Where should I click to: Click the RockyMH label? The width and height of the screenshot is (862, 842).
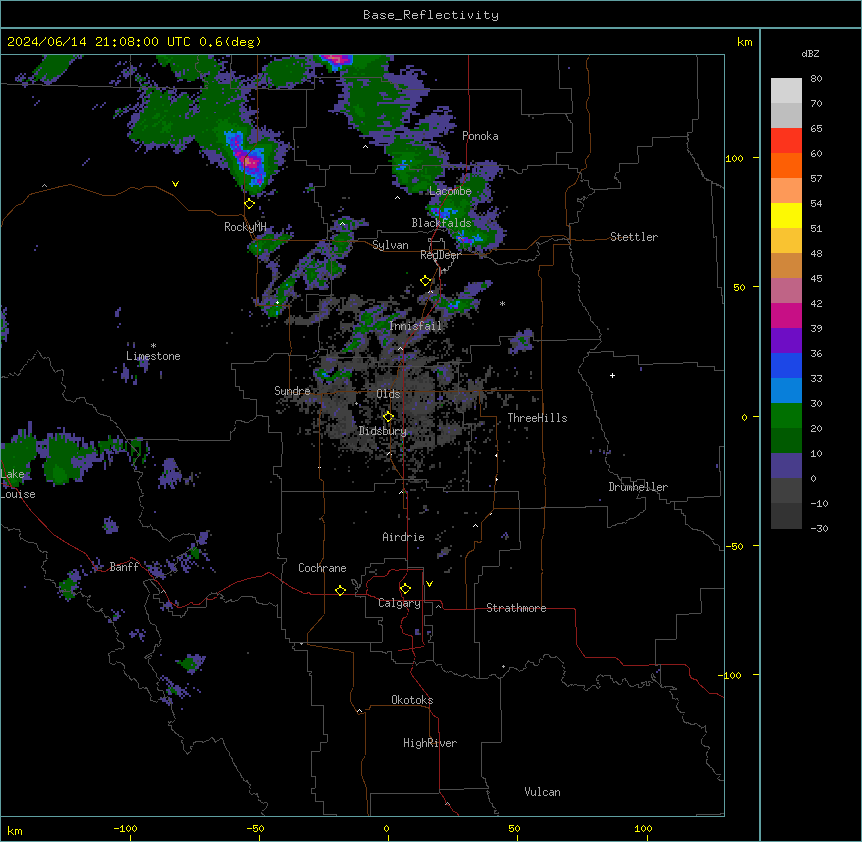245,227
